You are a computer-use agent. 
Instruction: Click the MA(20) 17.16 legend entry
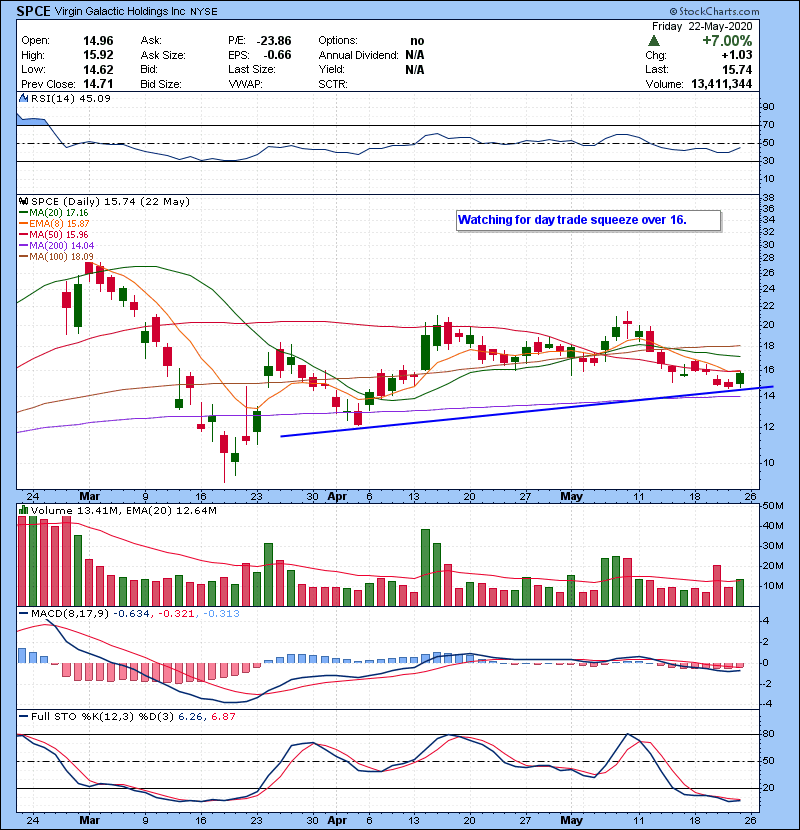[x=58, y=213]
